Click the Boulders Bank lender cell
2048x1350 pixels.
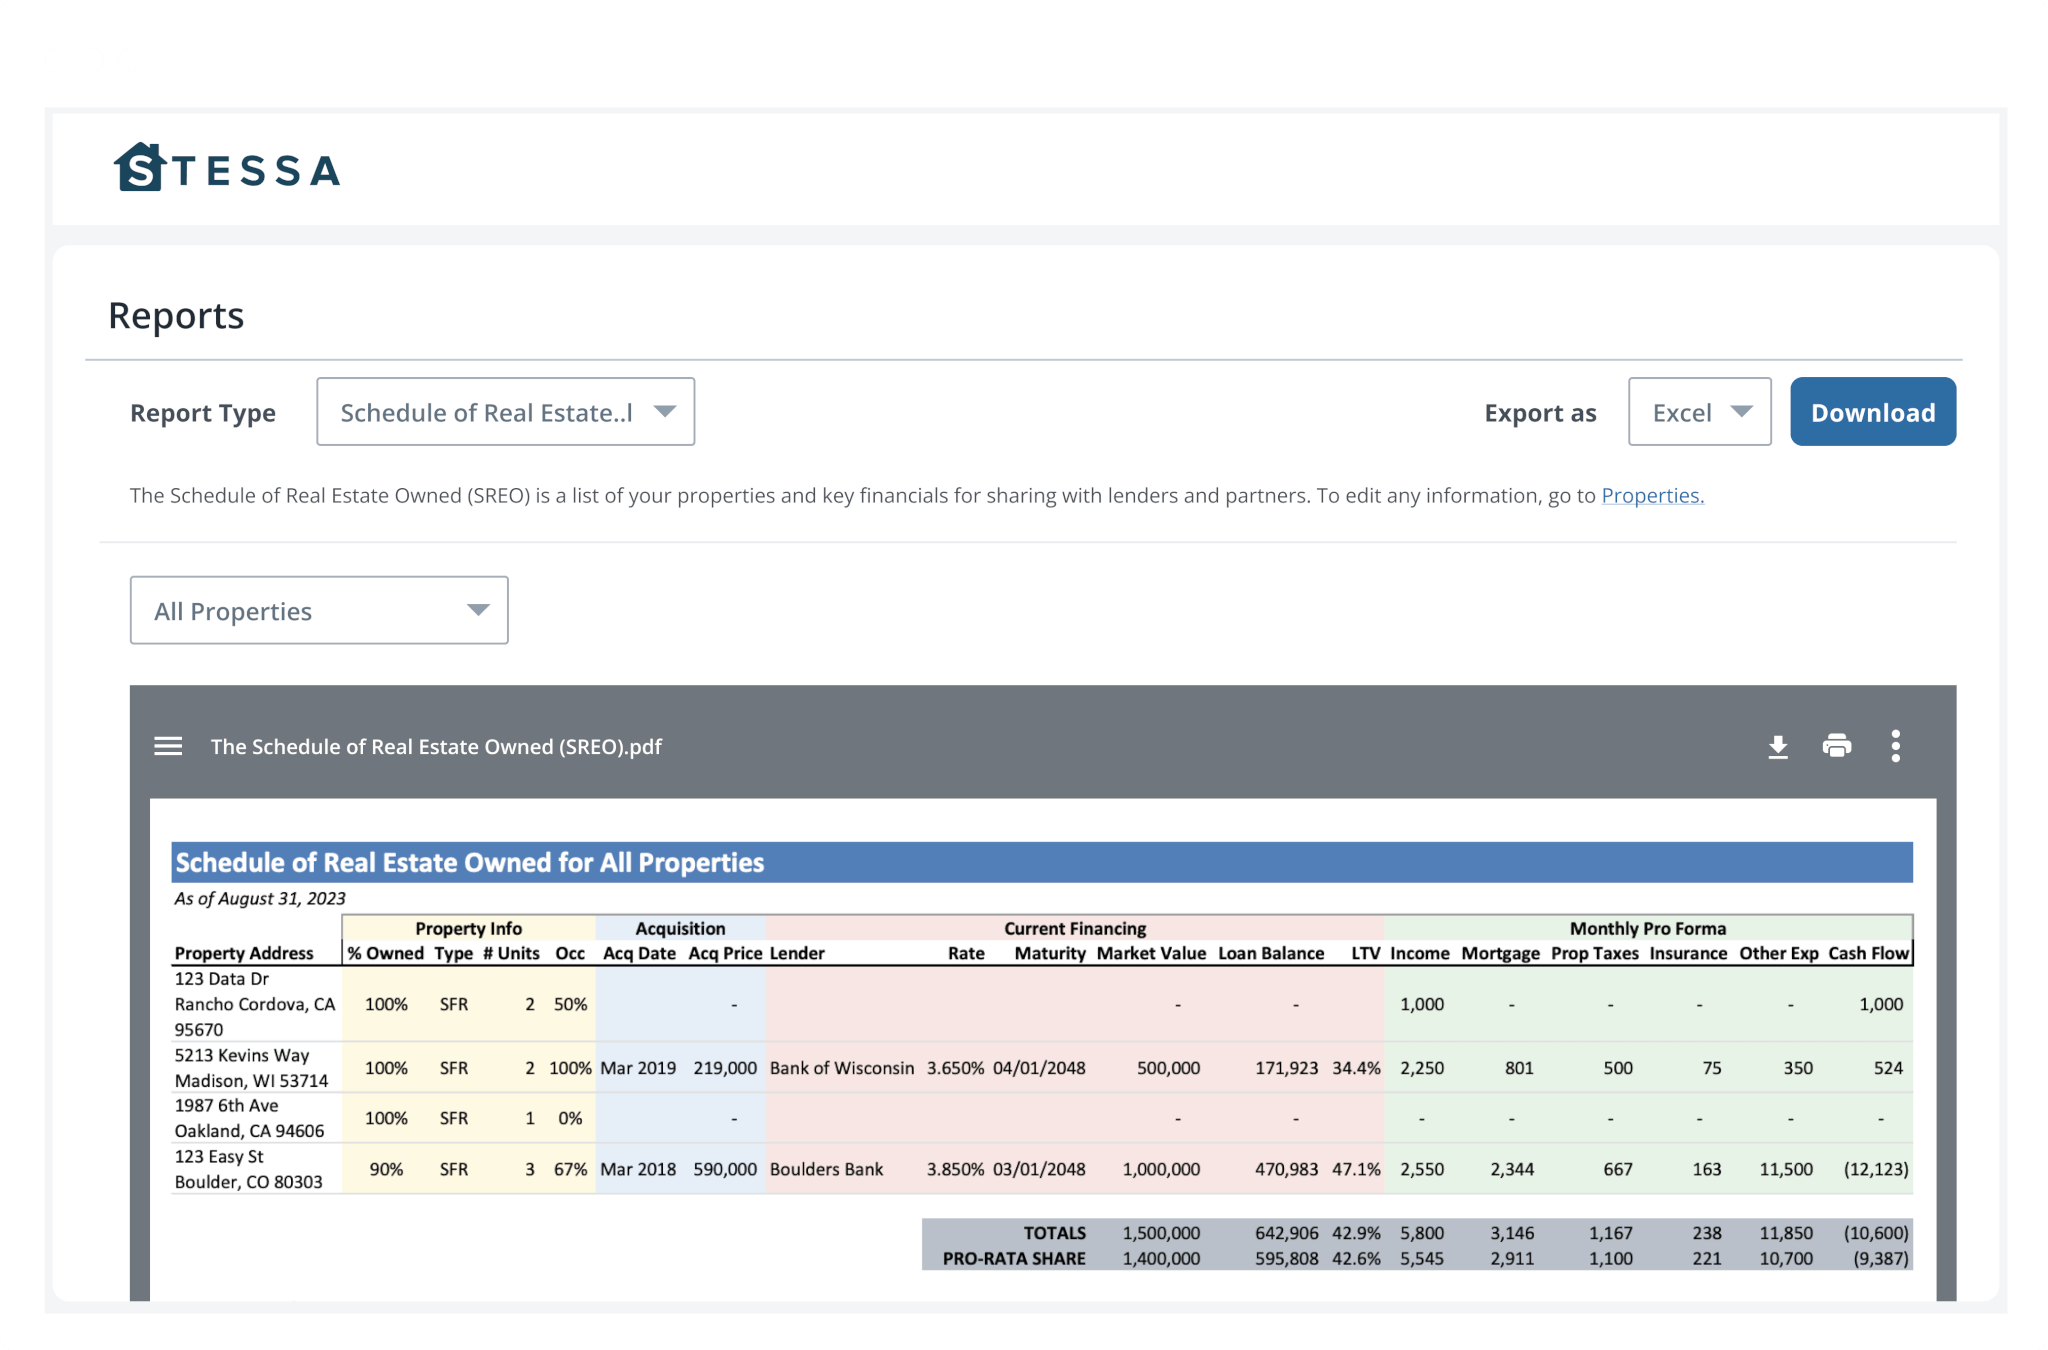tap(826, 1169)
